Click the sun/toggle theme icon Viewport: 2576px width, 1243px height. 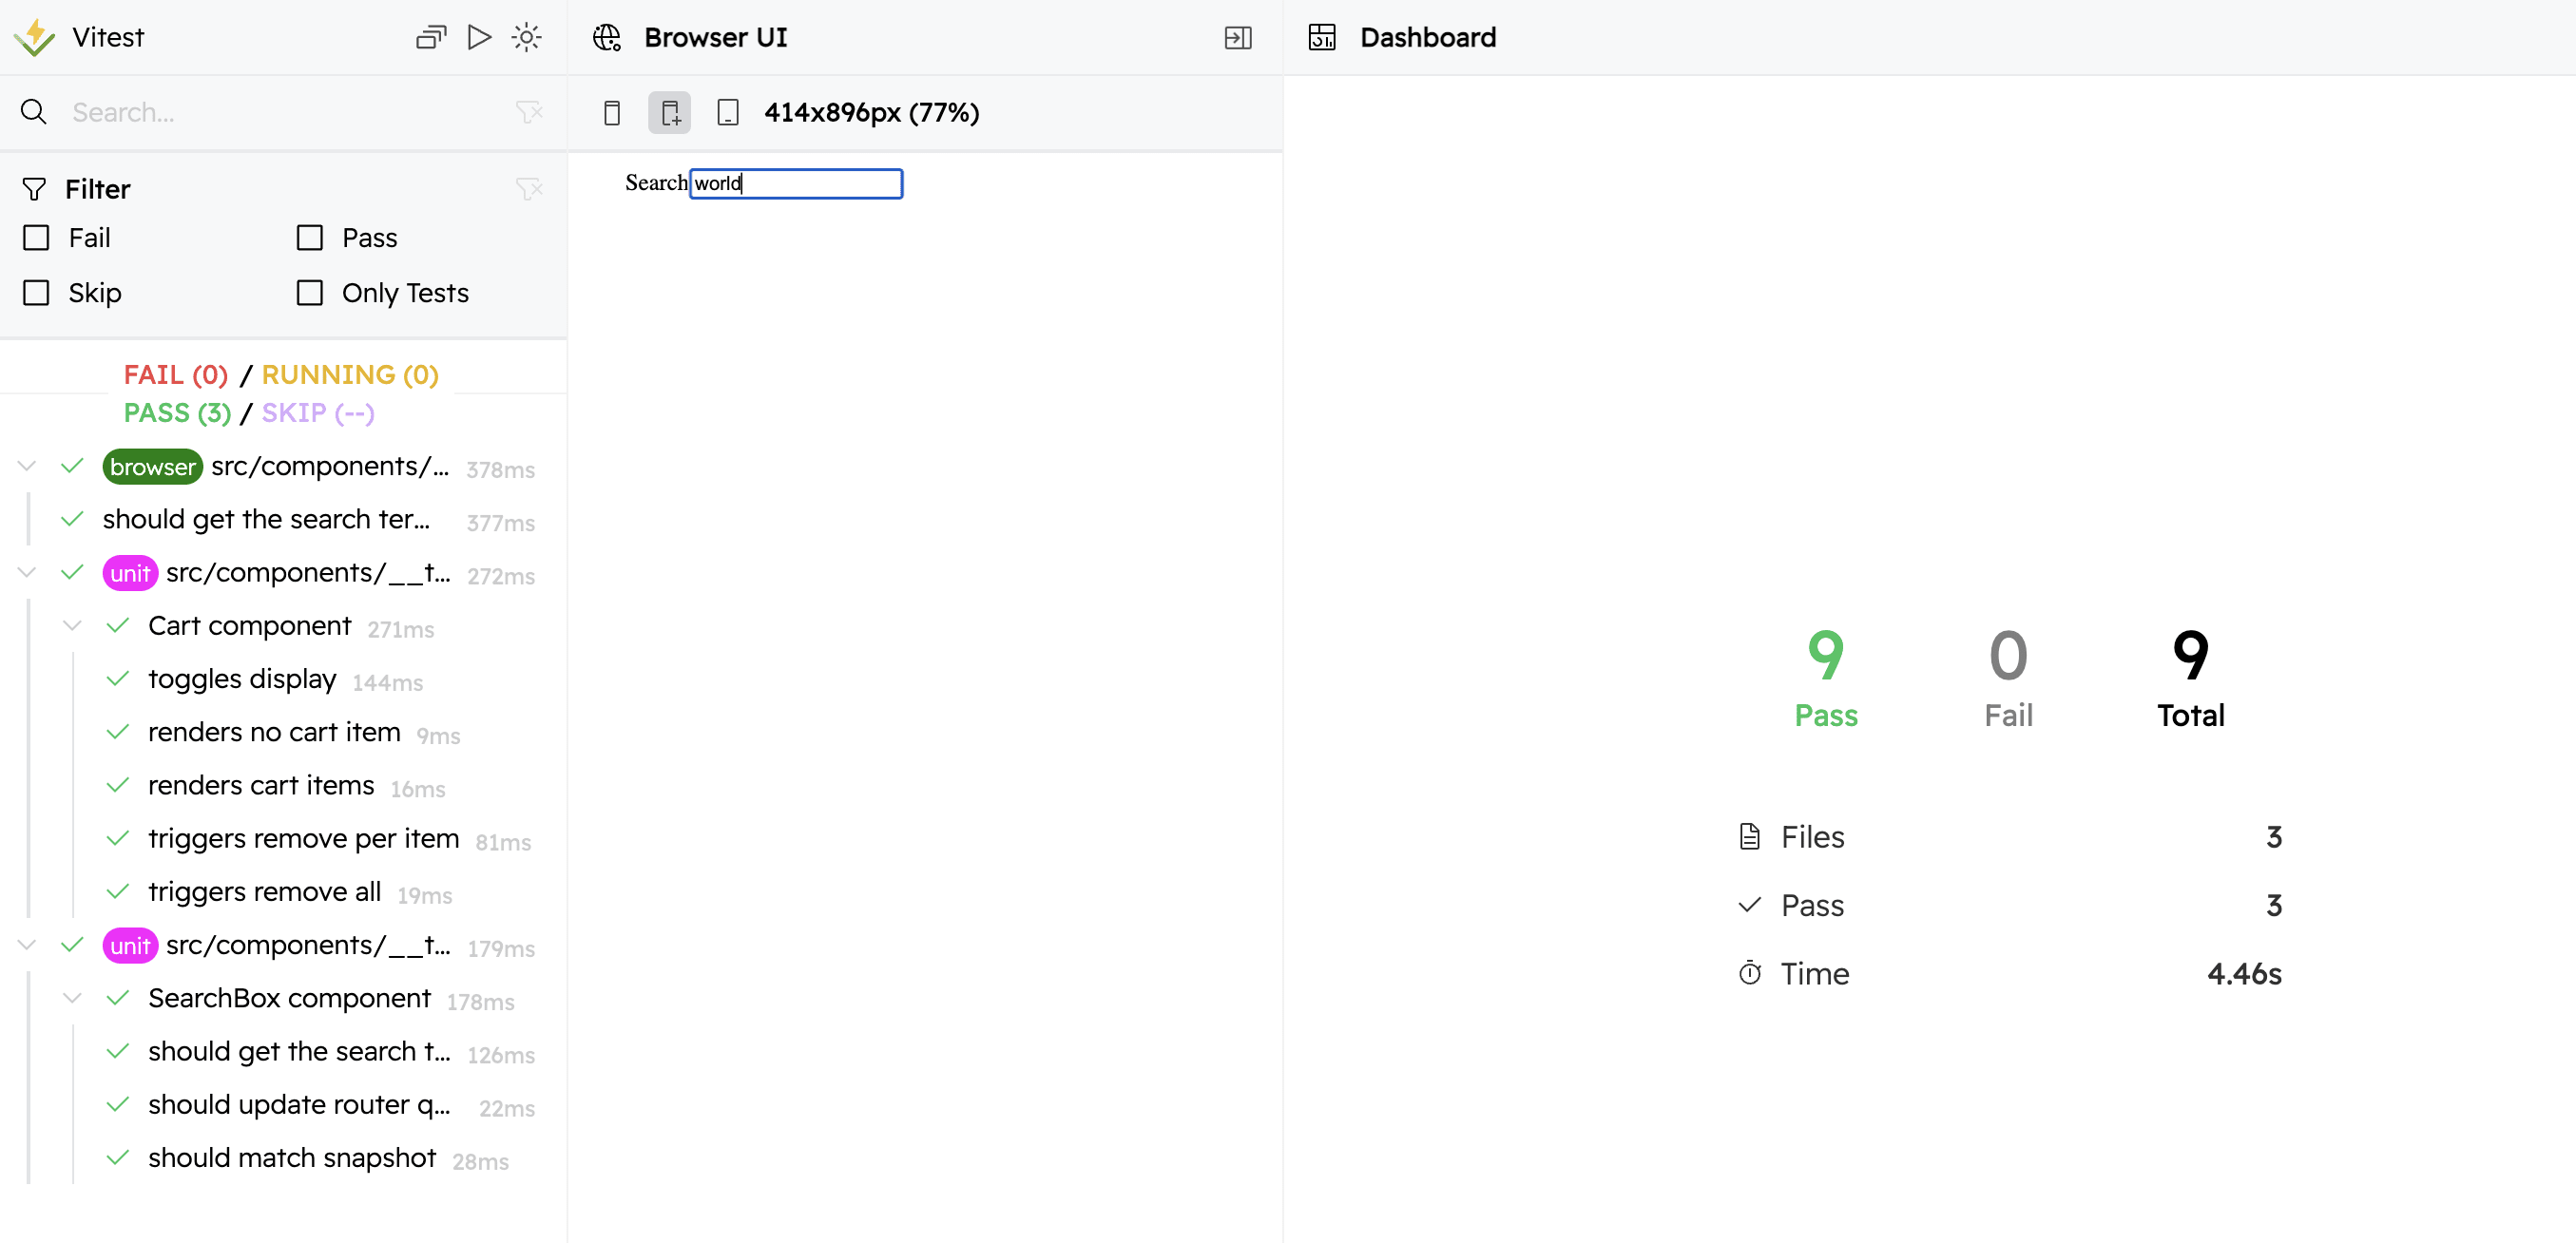[x=528, y=36]
